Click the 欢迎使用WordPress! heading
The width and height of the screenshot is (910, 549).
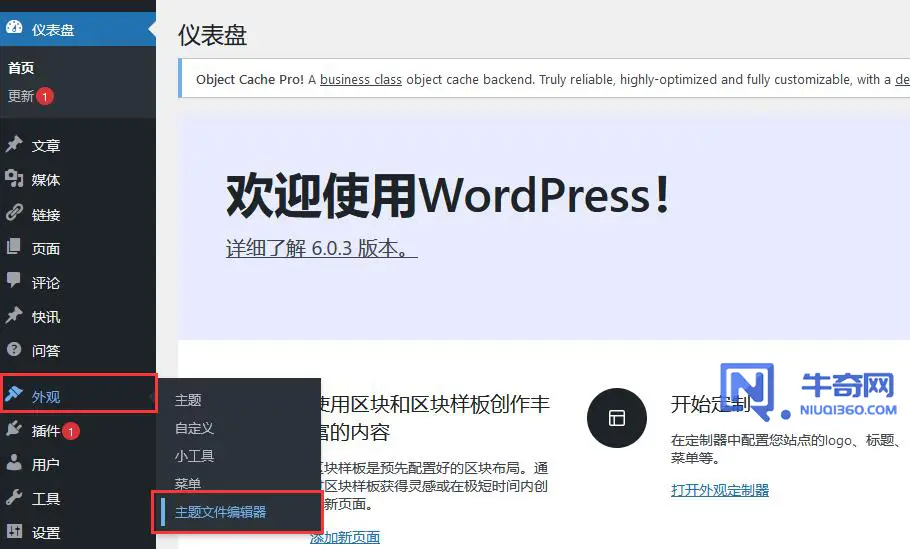point(448,195)
